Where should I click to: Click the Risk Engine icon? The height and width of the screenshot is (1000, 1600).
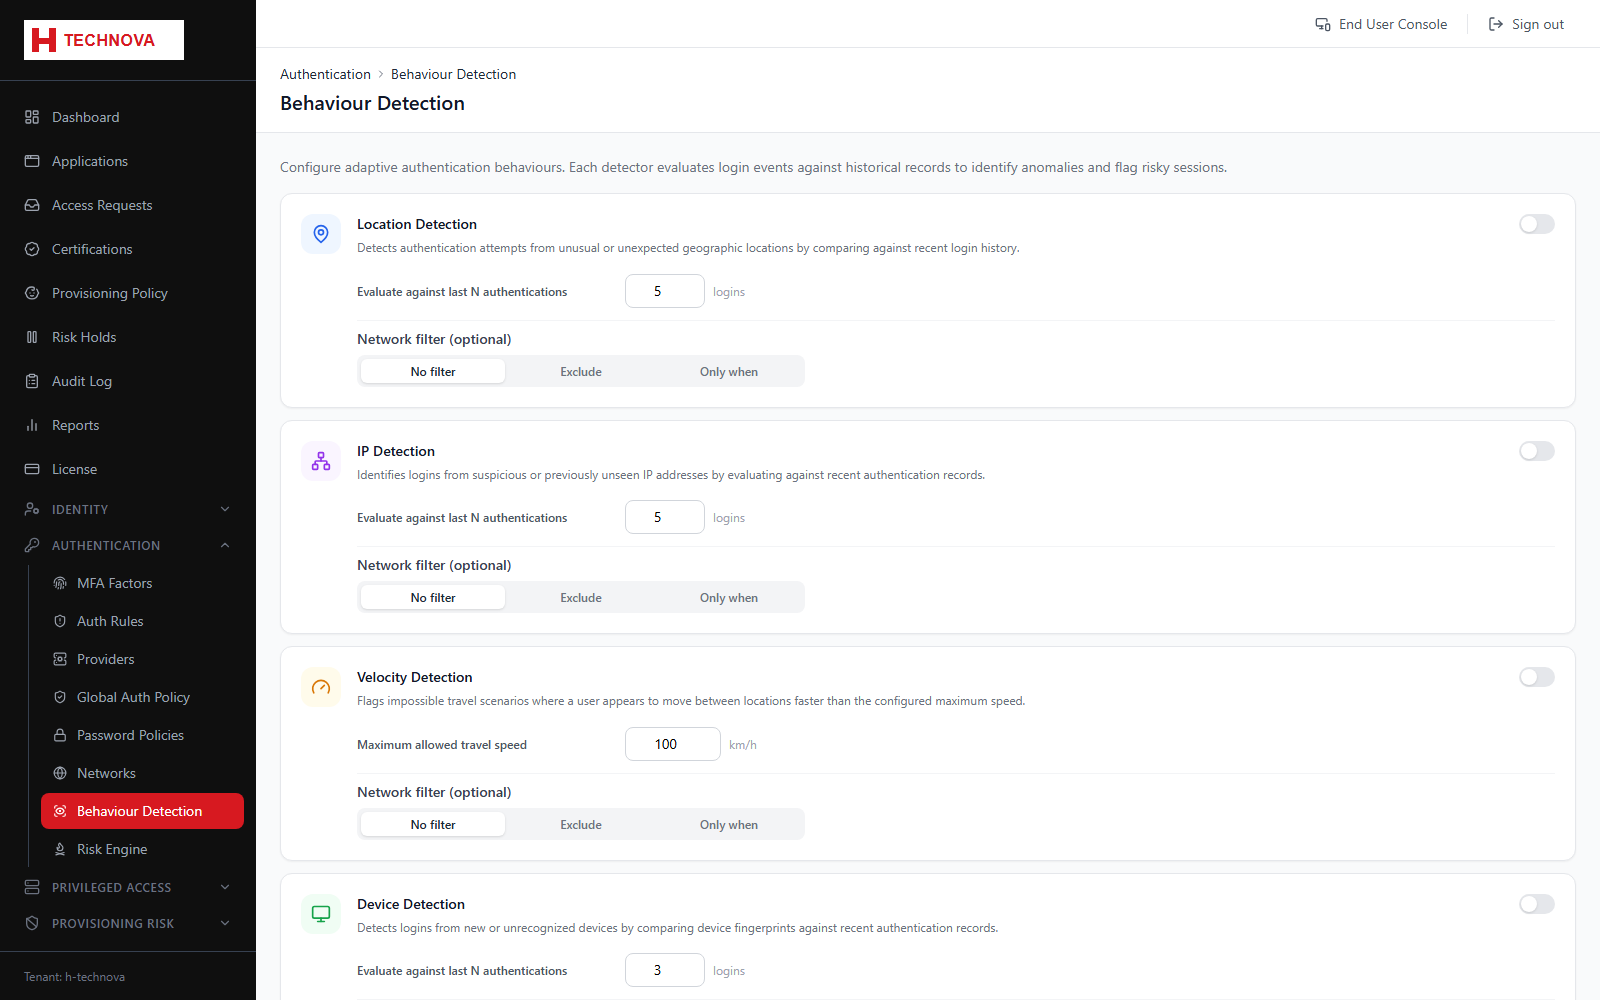60,849
